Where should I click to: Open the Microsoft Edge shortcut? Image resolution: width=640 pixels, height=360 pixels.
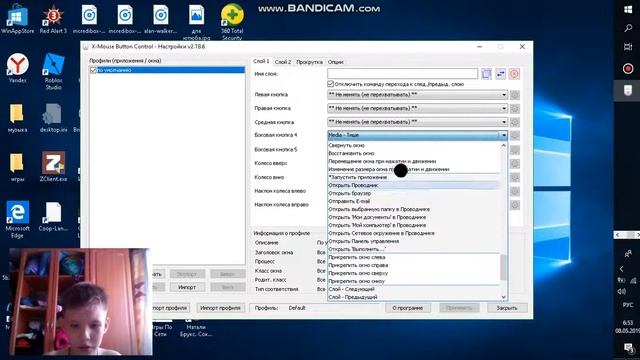[x=17, y=219]
